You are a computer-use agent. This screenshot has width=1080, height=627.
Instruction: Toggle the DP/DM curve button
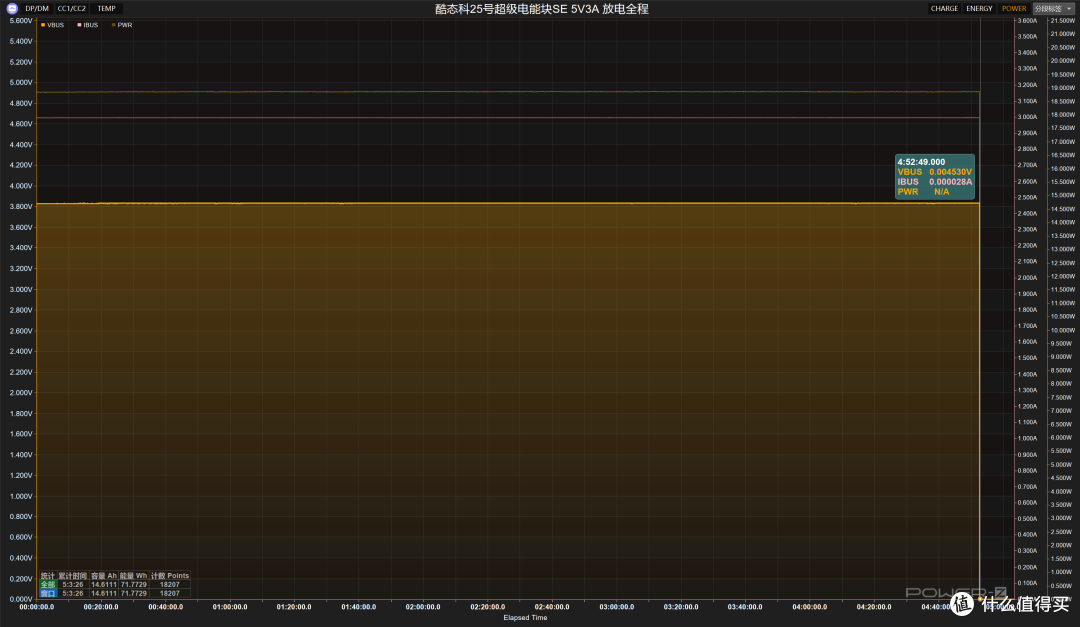37,8
